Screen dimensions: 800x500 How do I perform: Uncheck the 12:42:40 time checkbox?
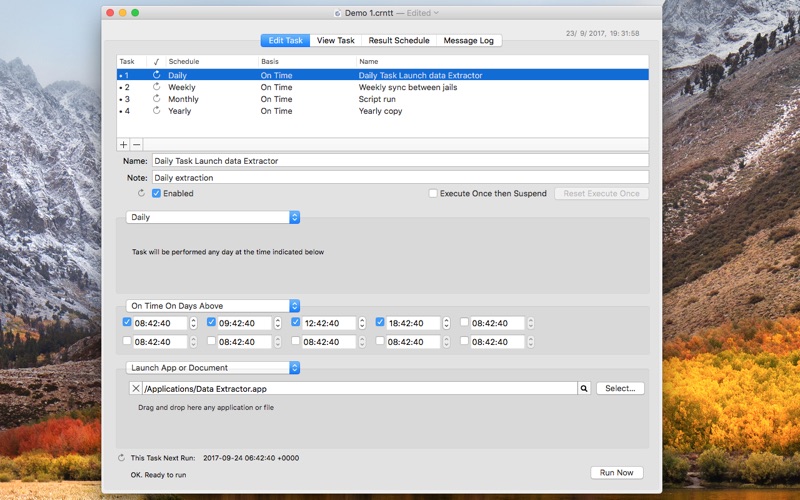coord(295,322)
